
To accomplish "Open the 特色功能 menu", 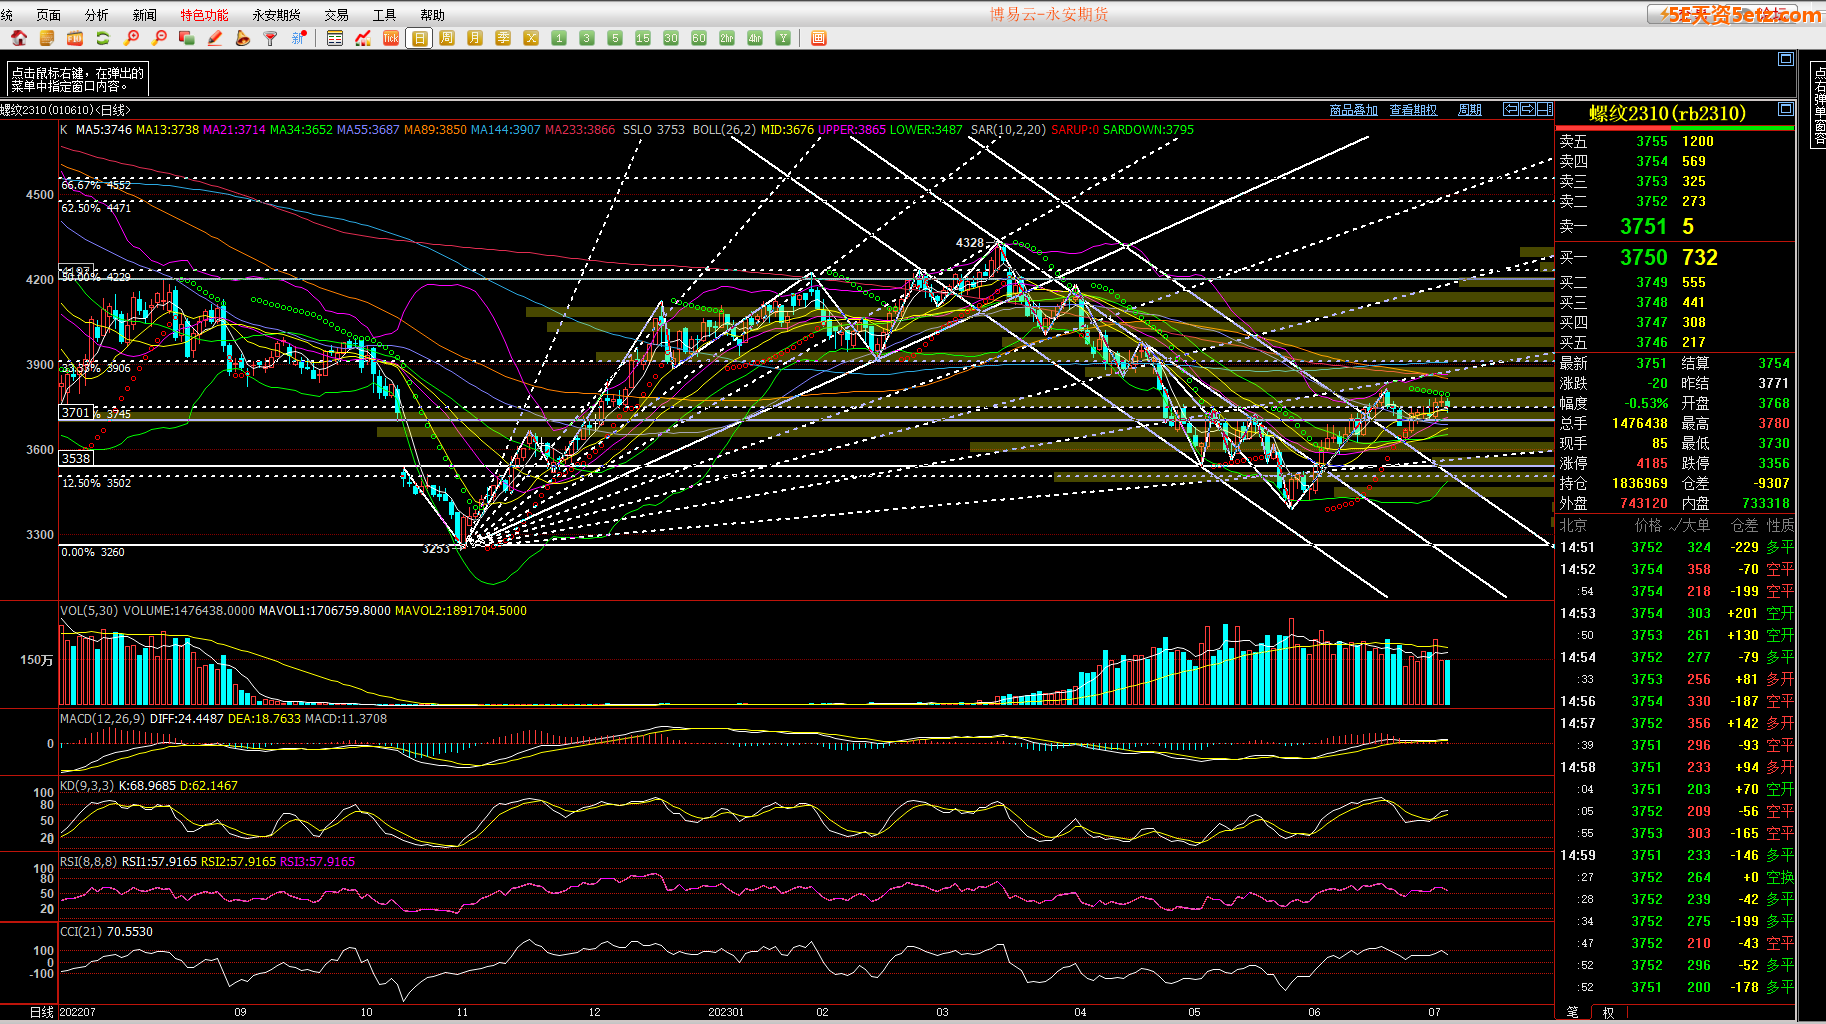I will (x=204, y=15).
